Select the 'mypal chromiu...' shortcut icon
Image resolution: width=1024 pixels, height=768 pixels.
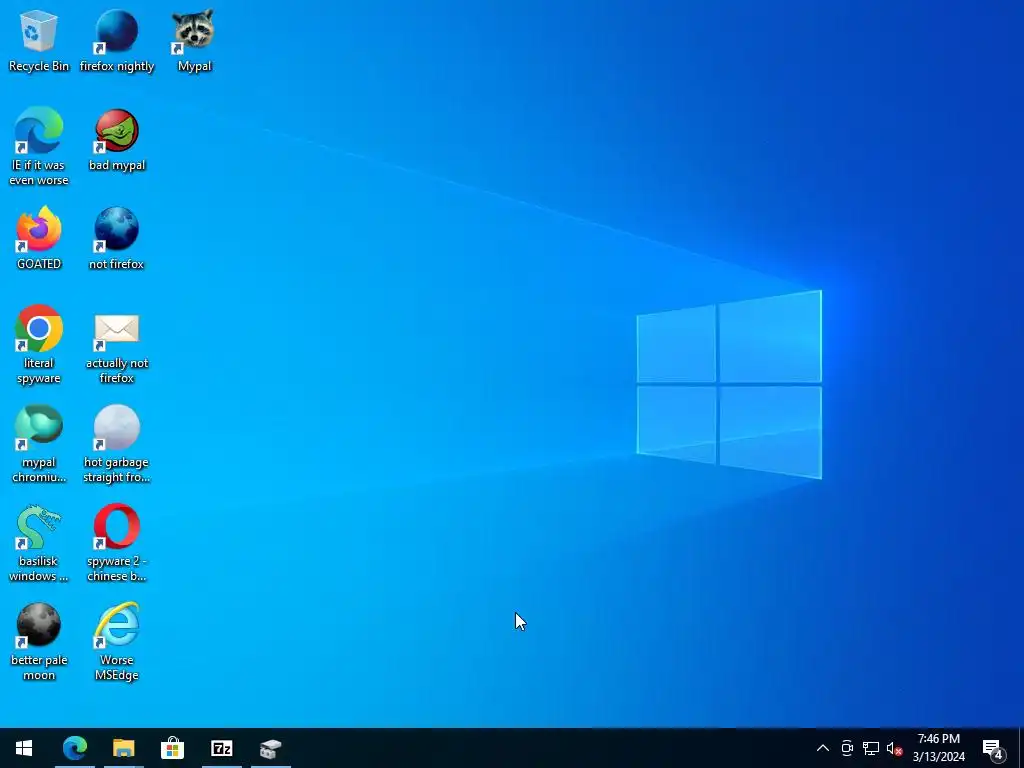coord(39,443)
